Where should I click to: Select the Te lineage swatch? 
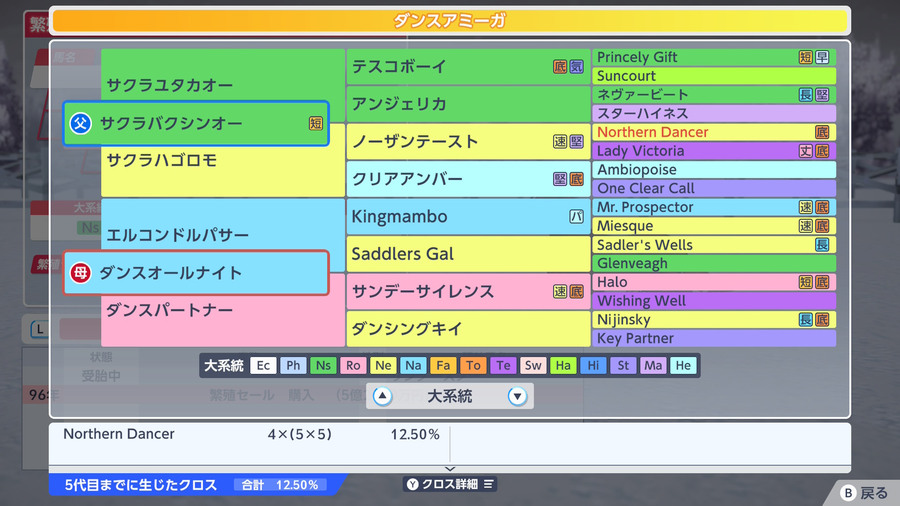pos(503,365)
